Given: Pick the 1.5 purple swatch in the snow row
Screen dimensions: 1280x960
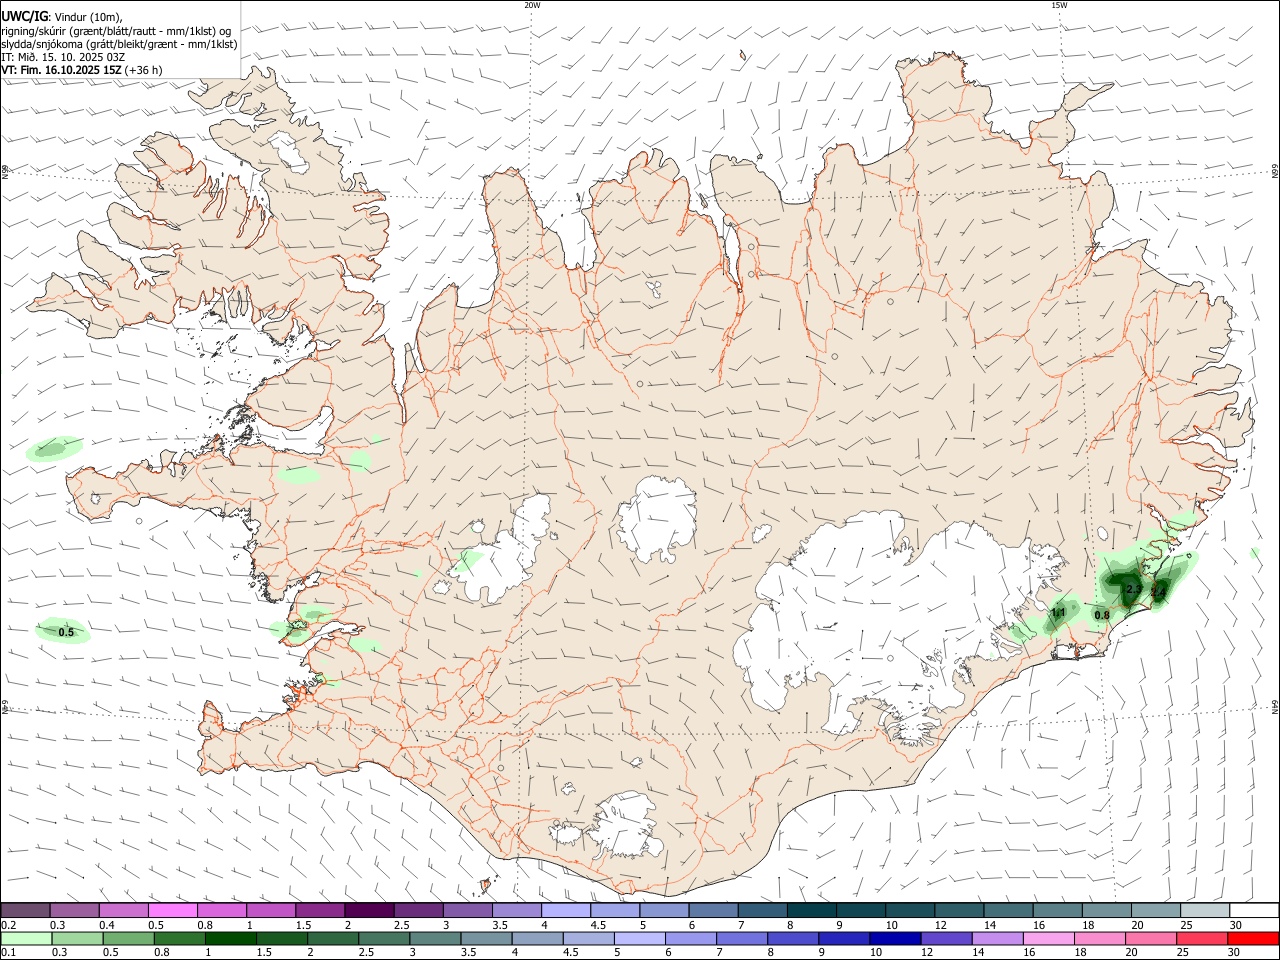Looking at the screenshot, I should point(320,910).
